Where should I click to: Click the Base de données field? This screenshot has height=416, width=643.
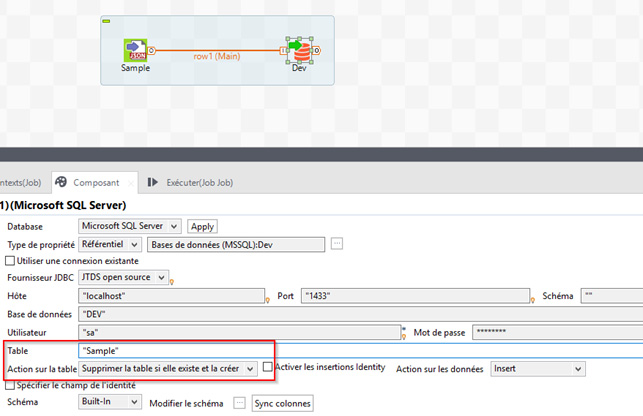tap(360, 314)
